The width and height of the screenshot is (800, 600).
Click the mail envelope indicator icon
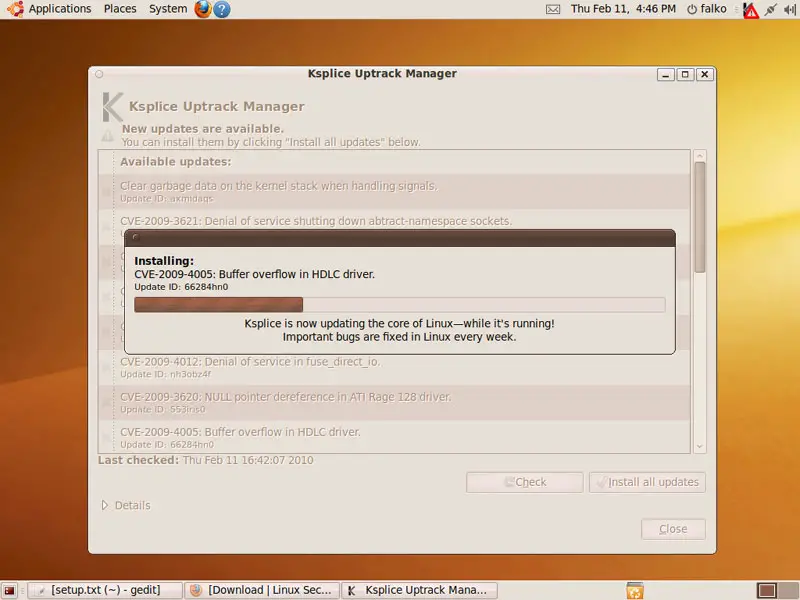[553, 9]
